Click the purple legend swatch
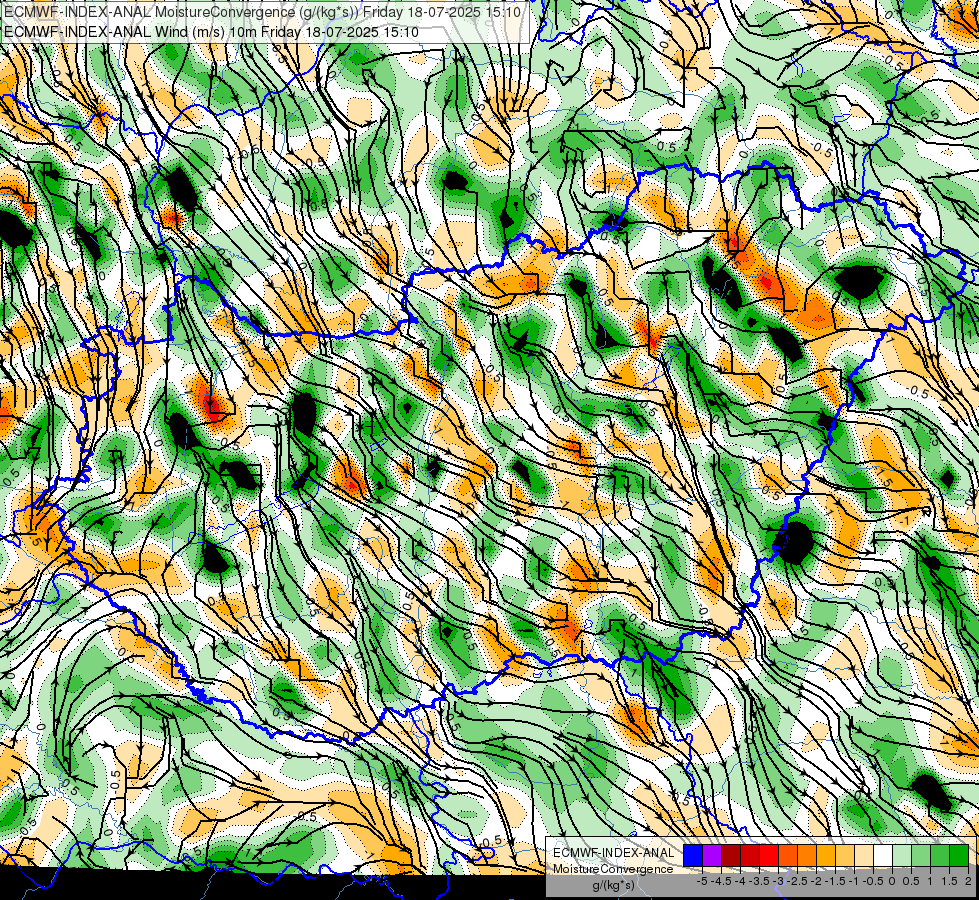The image size is (979, 900). pos(712,856)
